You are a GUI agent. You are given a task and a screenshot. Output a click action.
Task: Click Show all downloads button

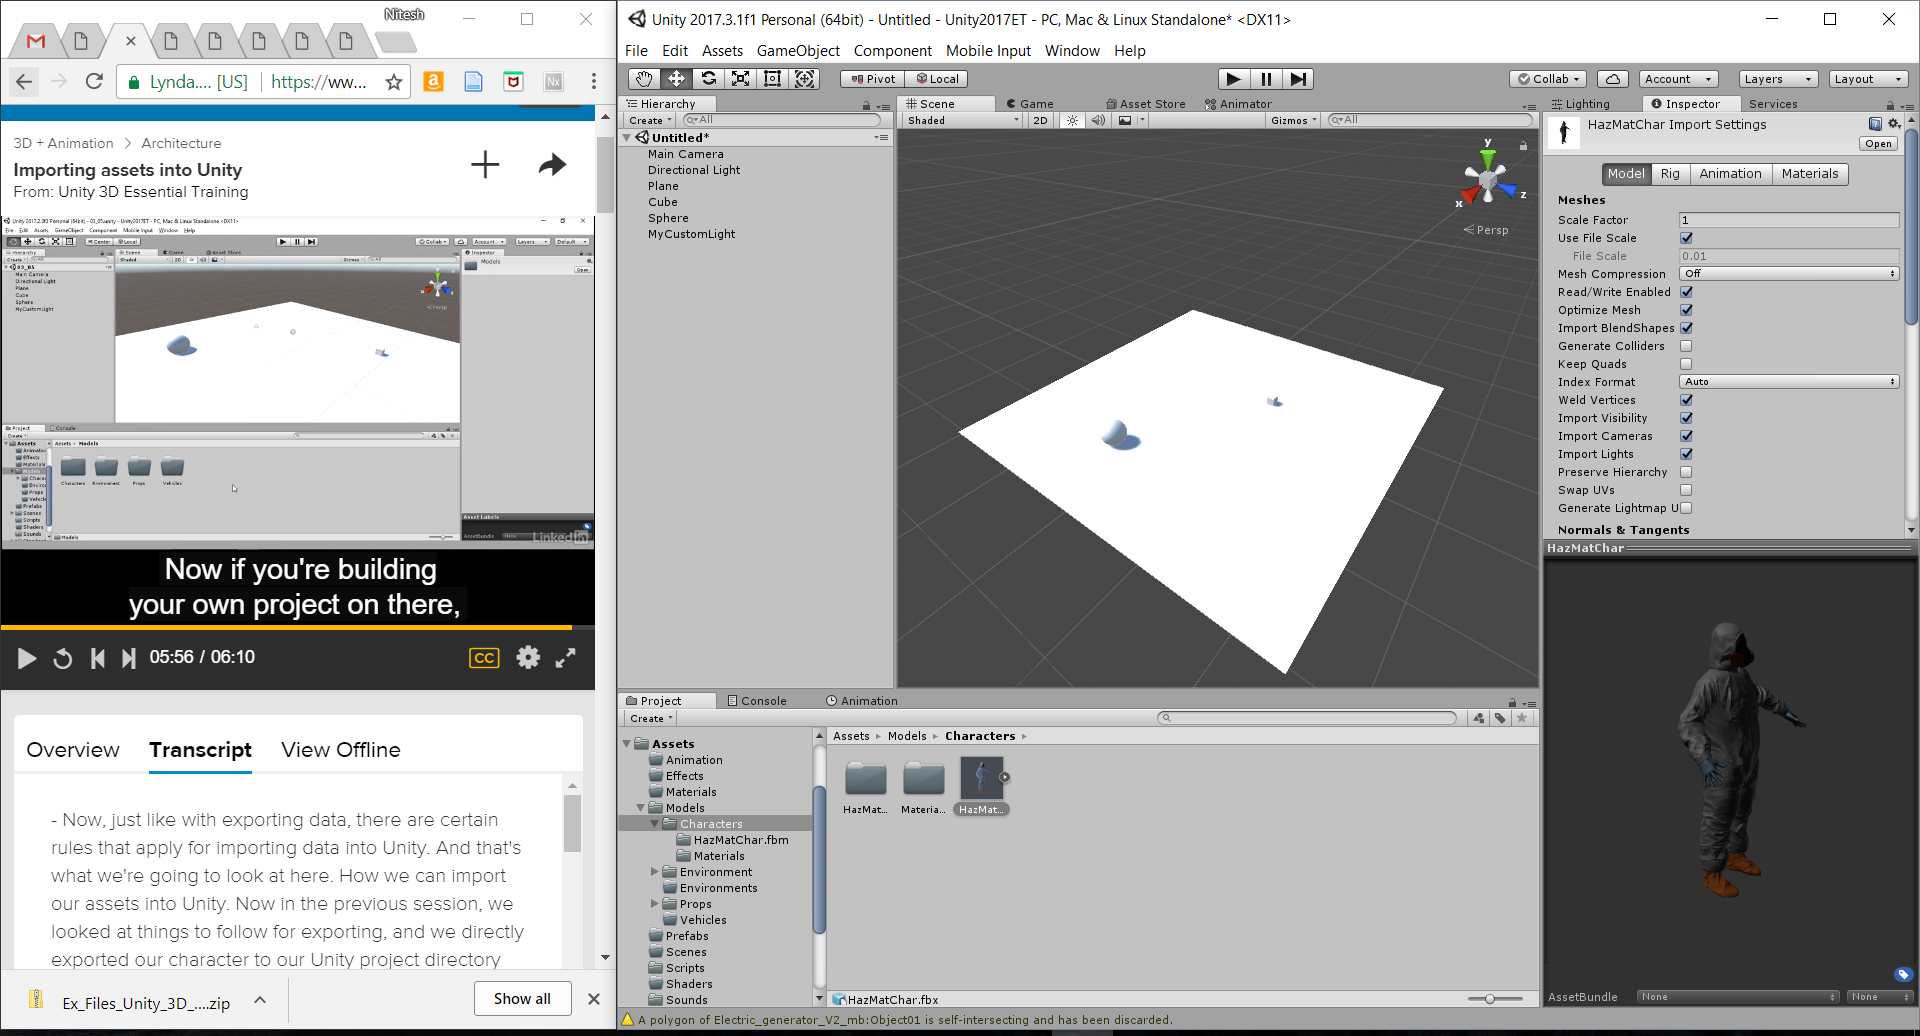(x=522, y=999)
